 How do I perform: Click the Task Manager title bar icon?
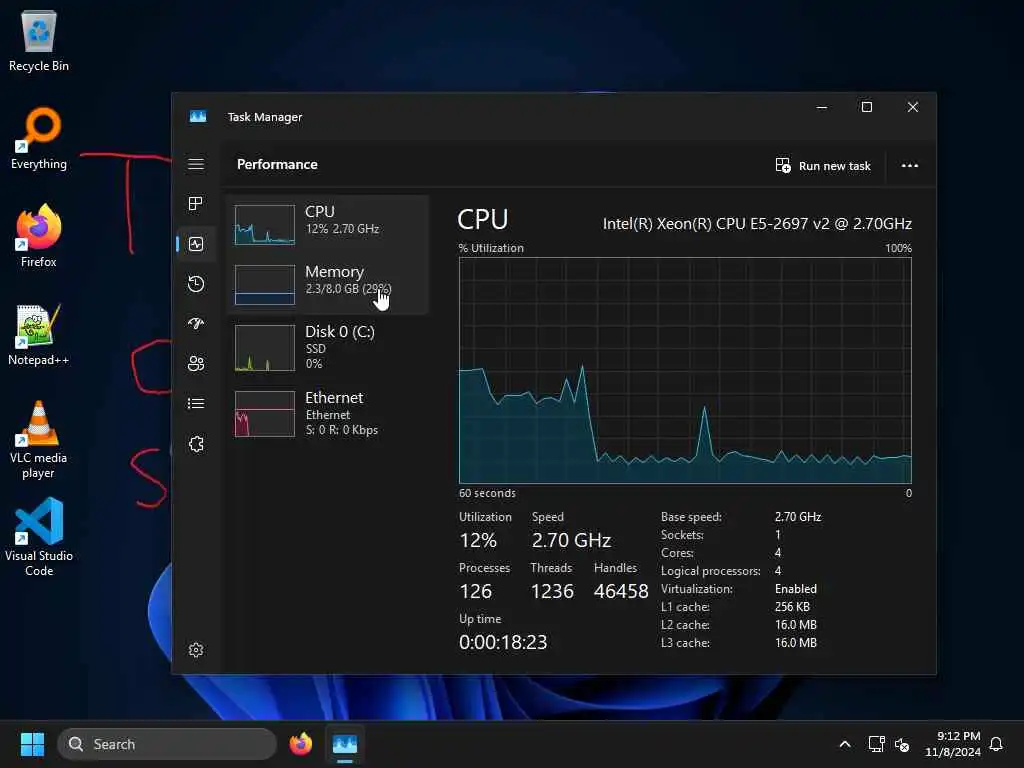(x=198, y=117)
